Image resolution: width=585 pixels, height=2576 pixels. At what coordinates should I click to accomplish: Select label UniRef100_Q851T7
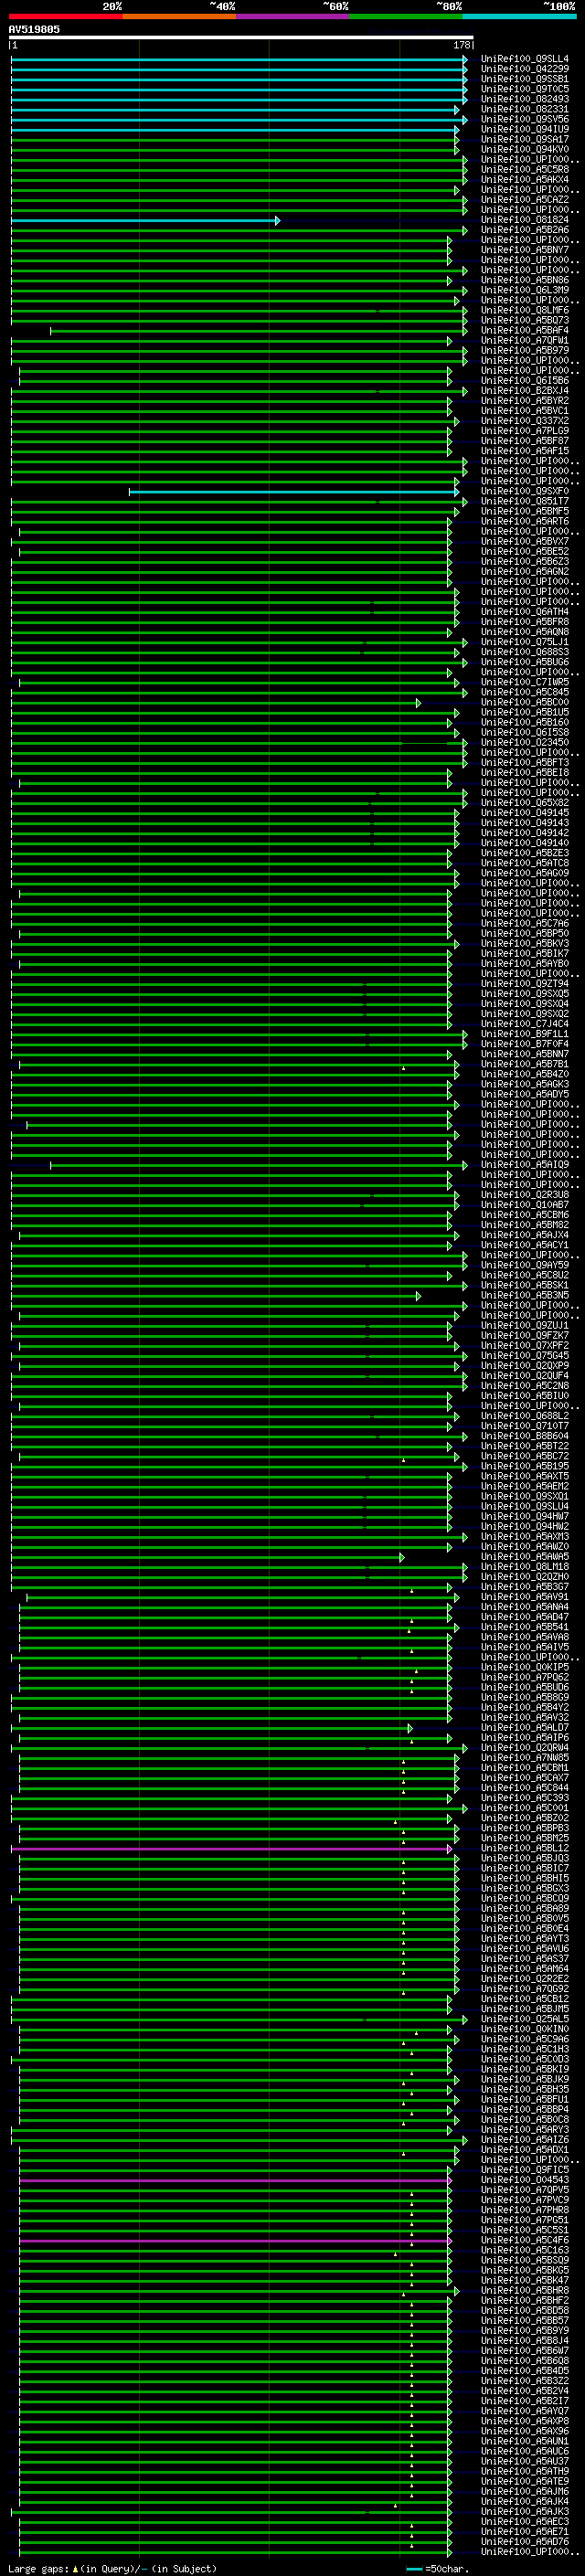[525, 501]
